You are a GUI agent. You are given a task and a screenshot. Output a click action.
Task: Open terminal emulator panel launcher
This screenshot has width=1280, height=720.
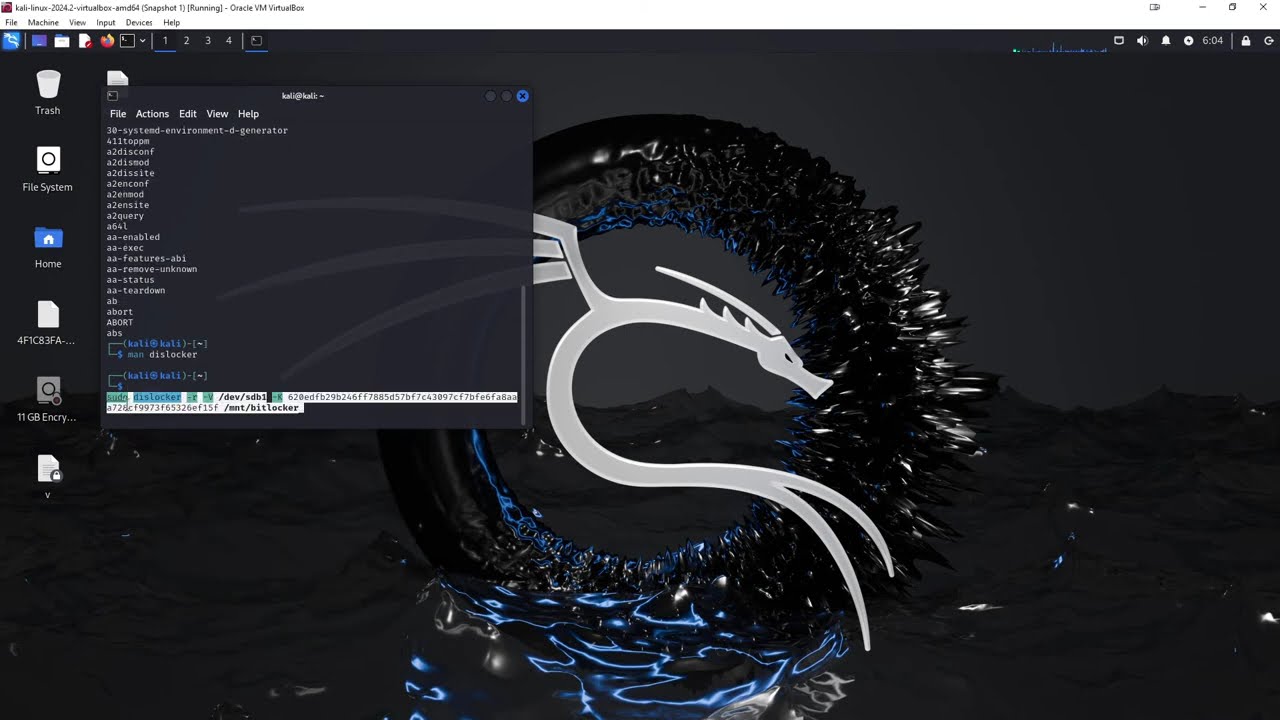[x=127, y=41]
